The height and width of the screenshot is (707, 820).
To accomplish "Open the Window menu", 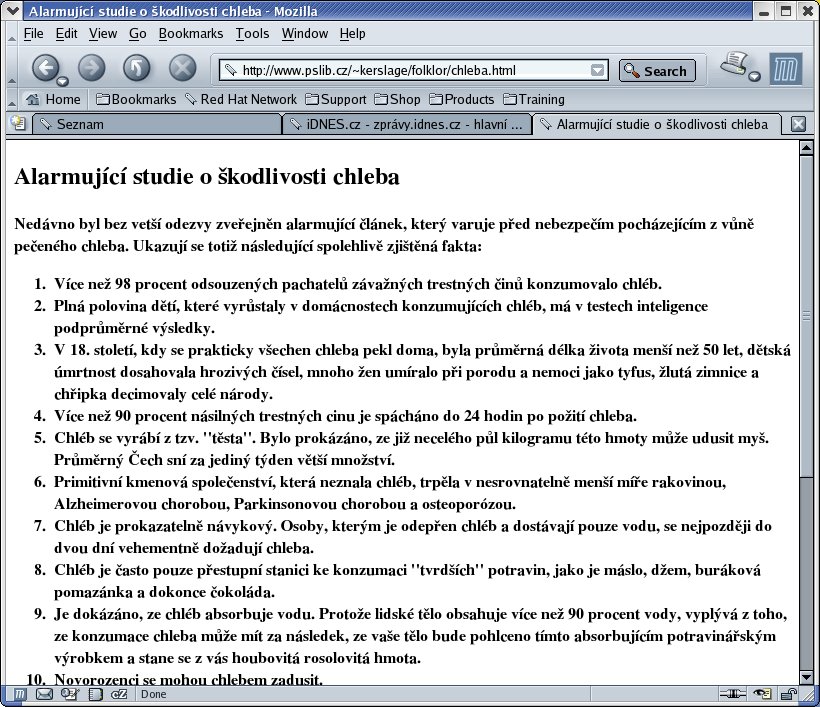I will (305, 33).
